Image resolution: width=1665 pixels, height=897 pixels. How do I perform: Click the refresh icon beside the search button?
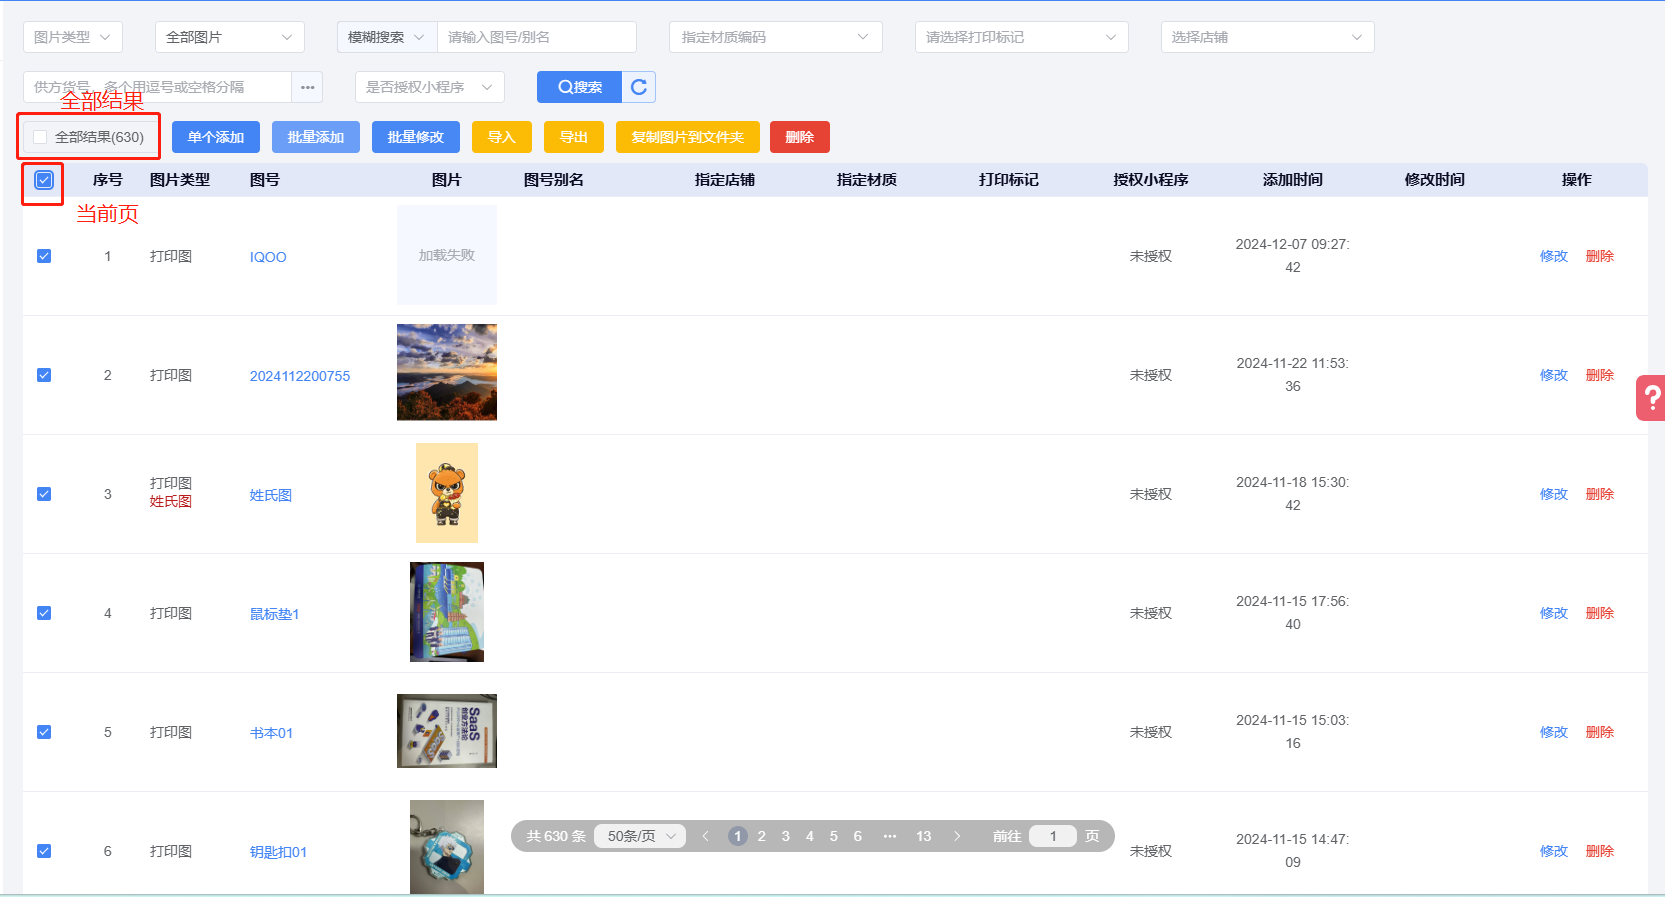pos(639,87)
